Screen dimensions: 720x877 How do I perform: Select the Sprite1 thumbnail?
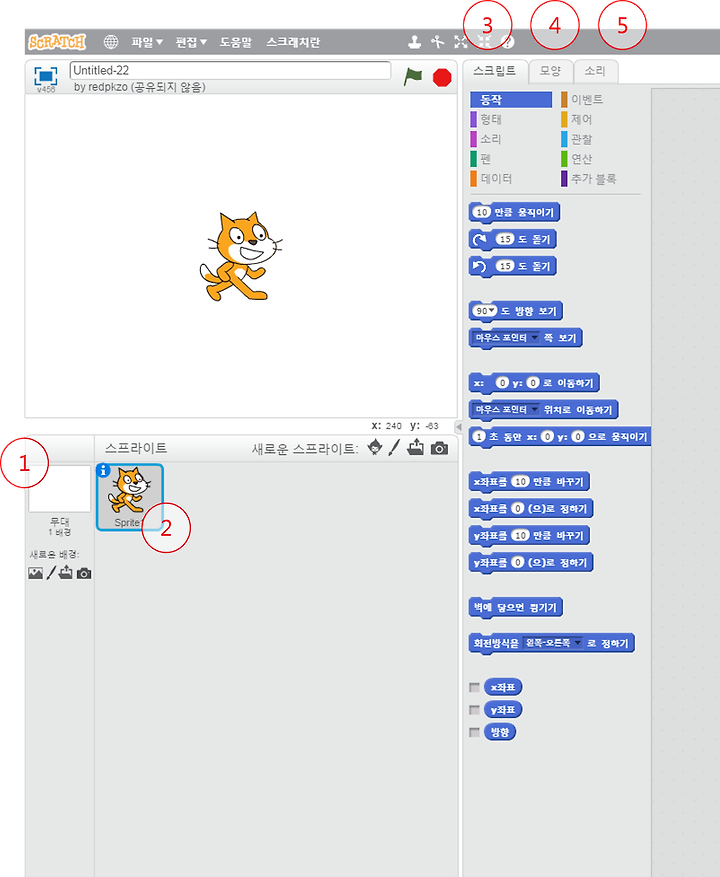(x=130, y=497)
